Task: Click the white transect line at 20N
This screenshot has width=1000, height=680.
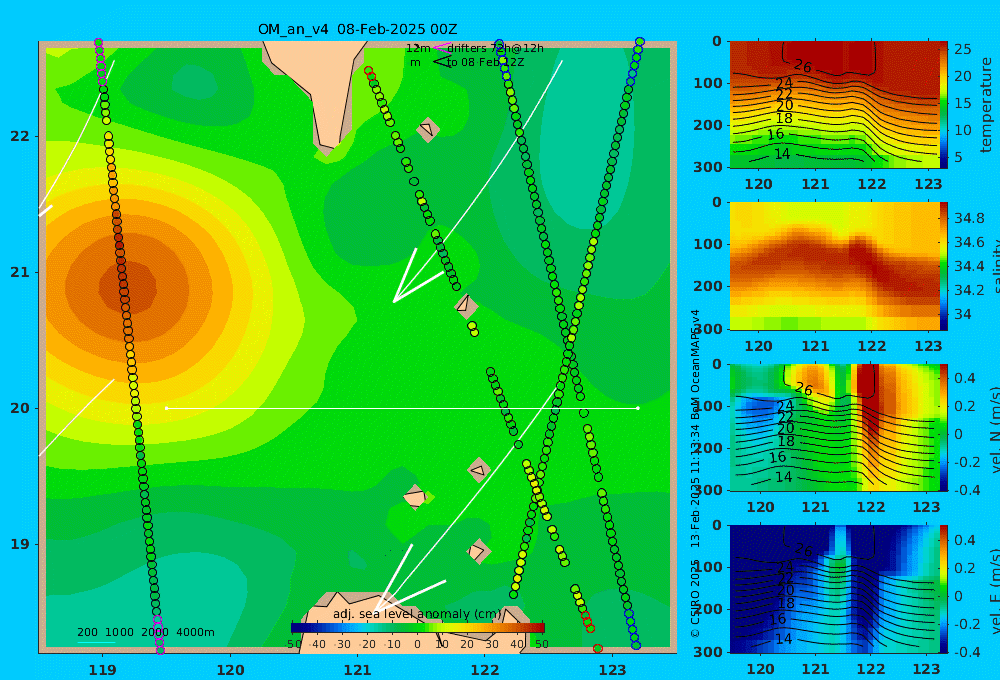Action: click(402, 408)
